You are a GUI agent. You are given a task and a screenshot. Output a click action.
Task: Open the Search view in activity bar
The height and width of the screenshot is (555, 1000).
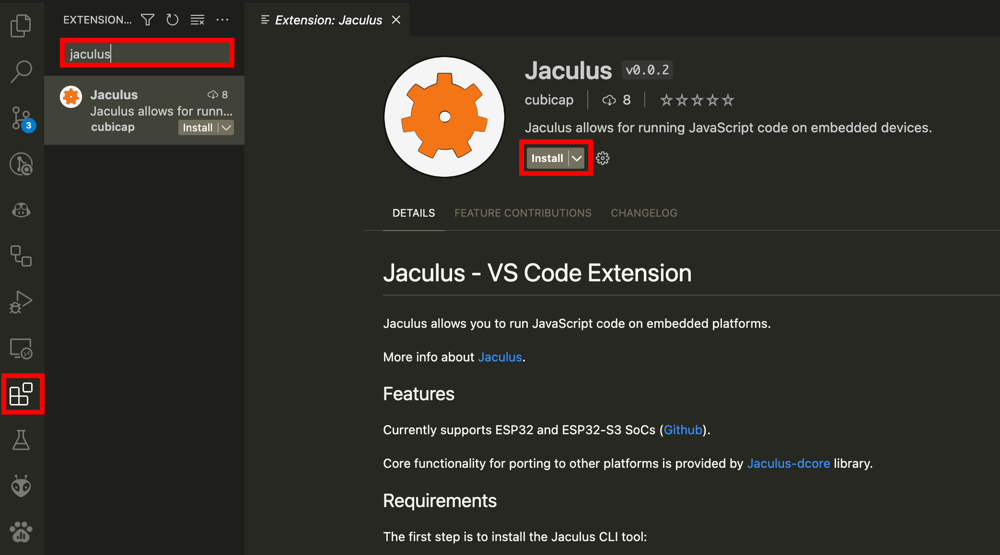tap(21, 71)
